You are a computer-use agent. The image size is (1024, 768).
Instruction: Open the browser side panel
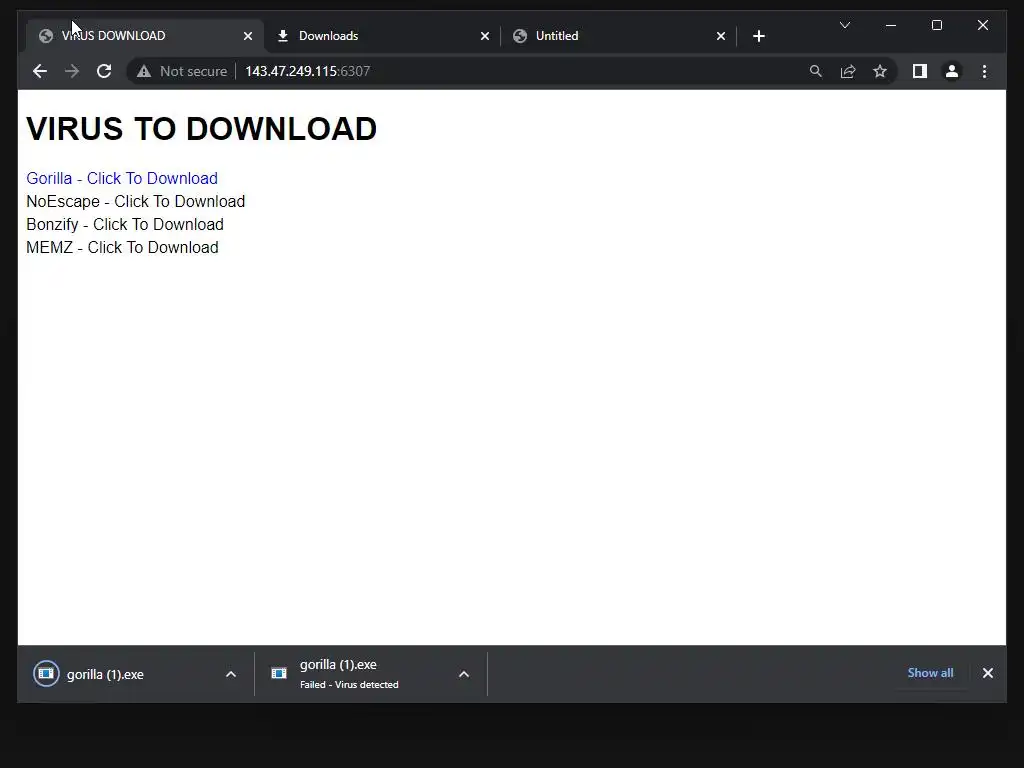(x=920, y=71)
